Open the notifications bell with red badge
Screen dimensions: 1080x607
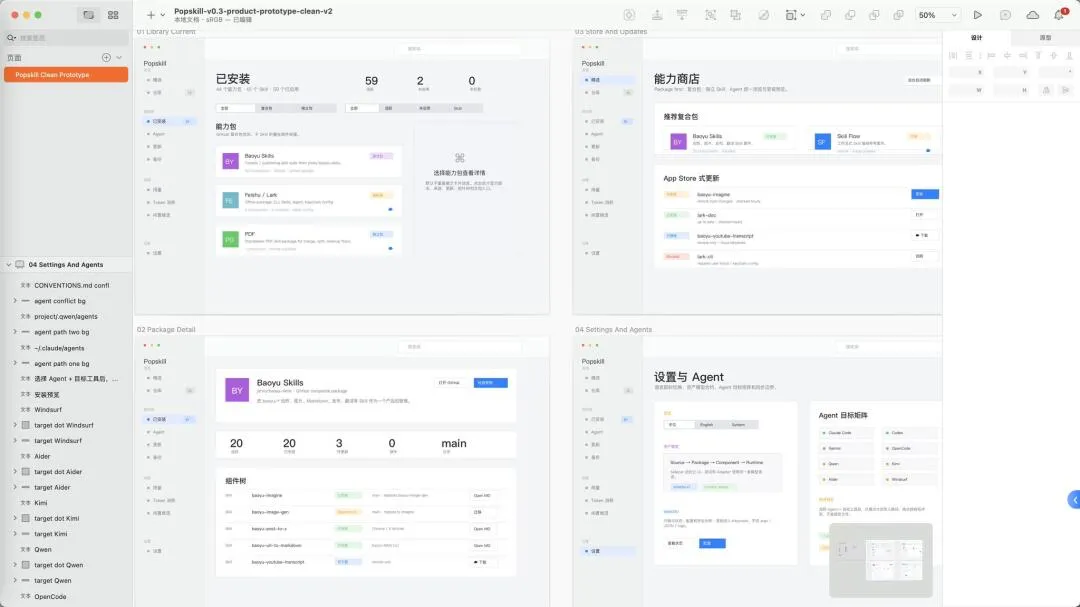[1060, 14]
